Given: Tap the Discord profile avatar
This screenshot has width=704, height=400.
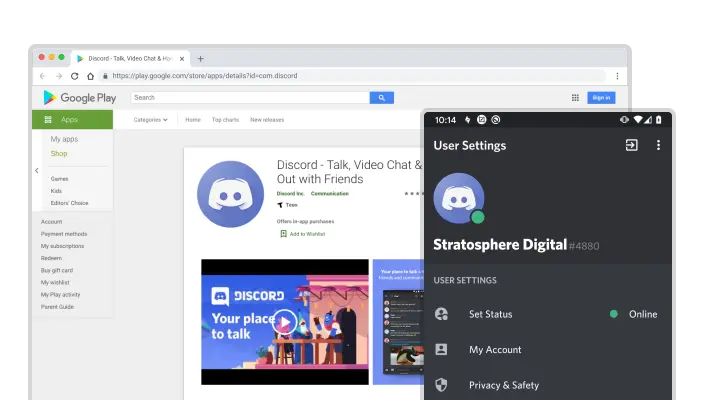Looking at the screenshot, I should 458,198.
